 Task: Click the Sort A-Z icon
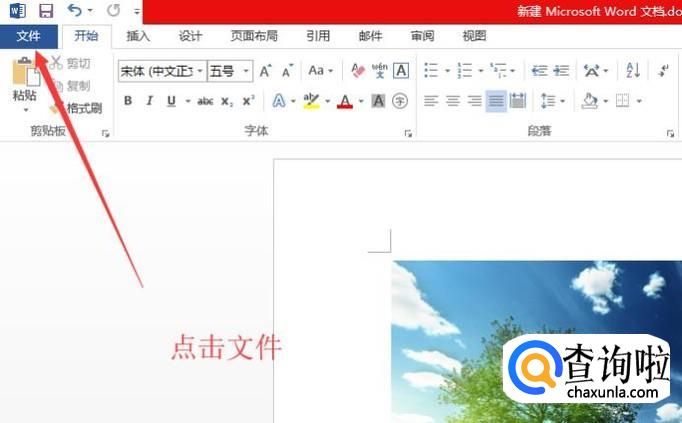pos(632,71)
